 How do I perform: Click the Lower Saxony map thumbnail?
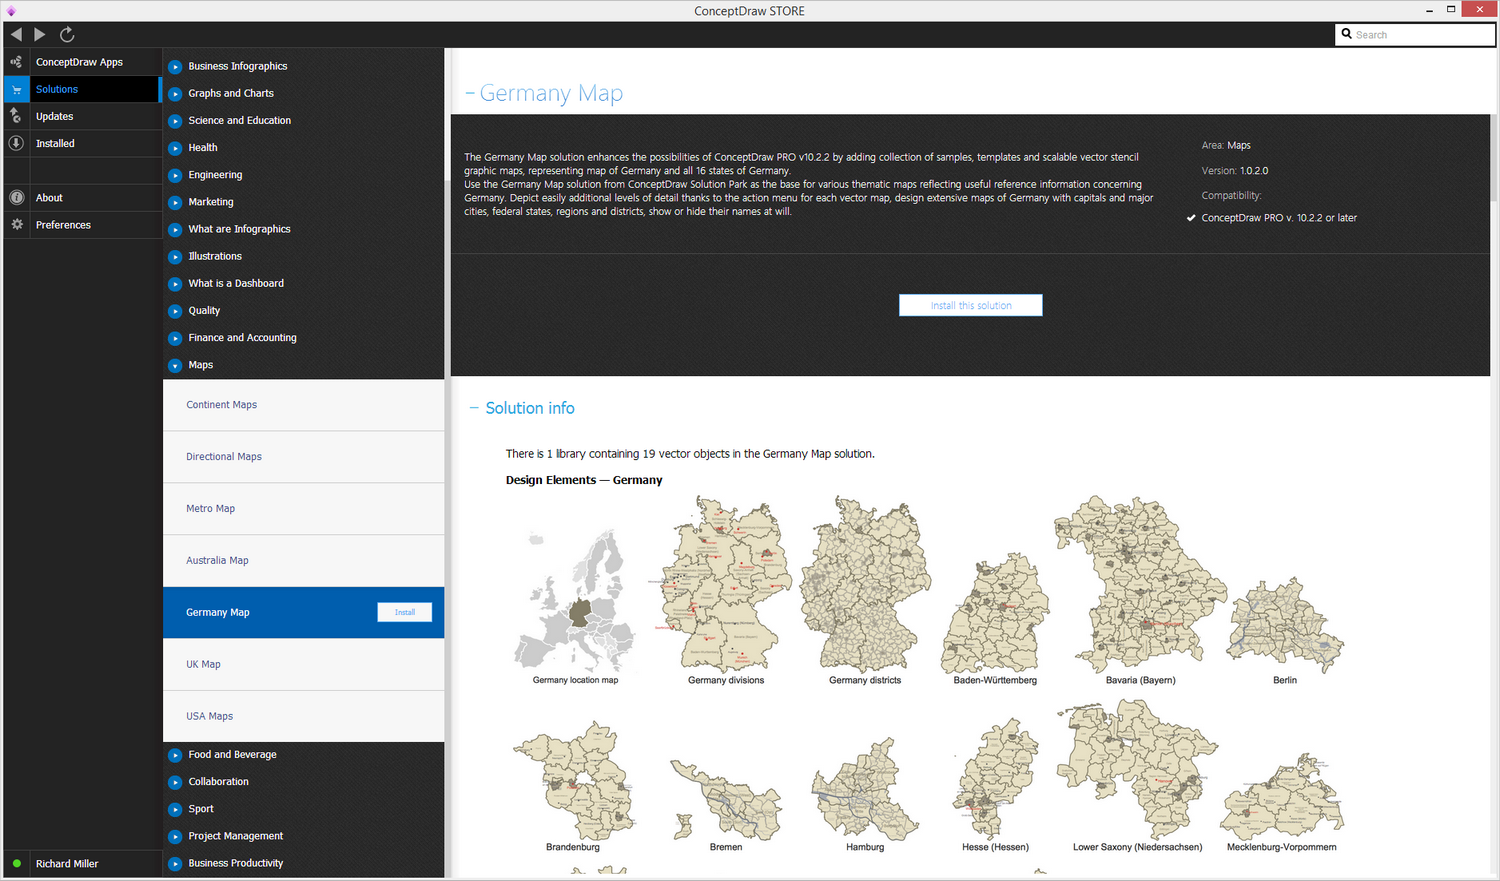1138,770
